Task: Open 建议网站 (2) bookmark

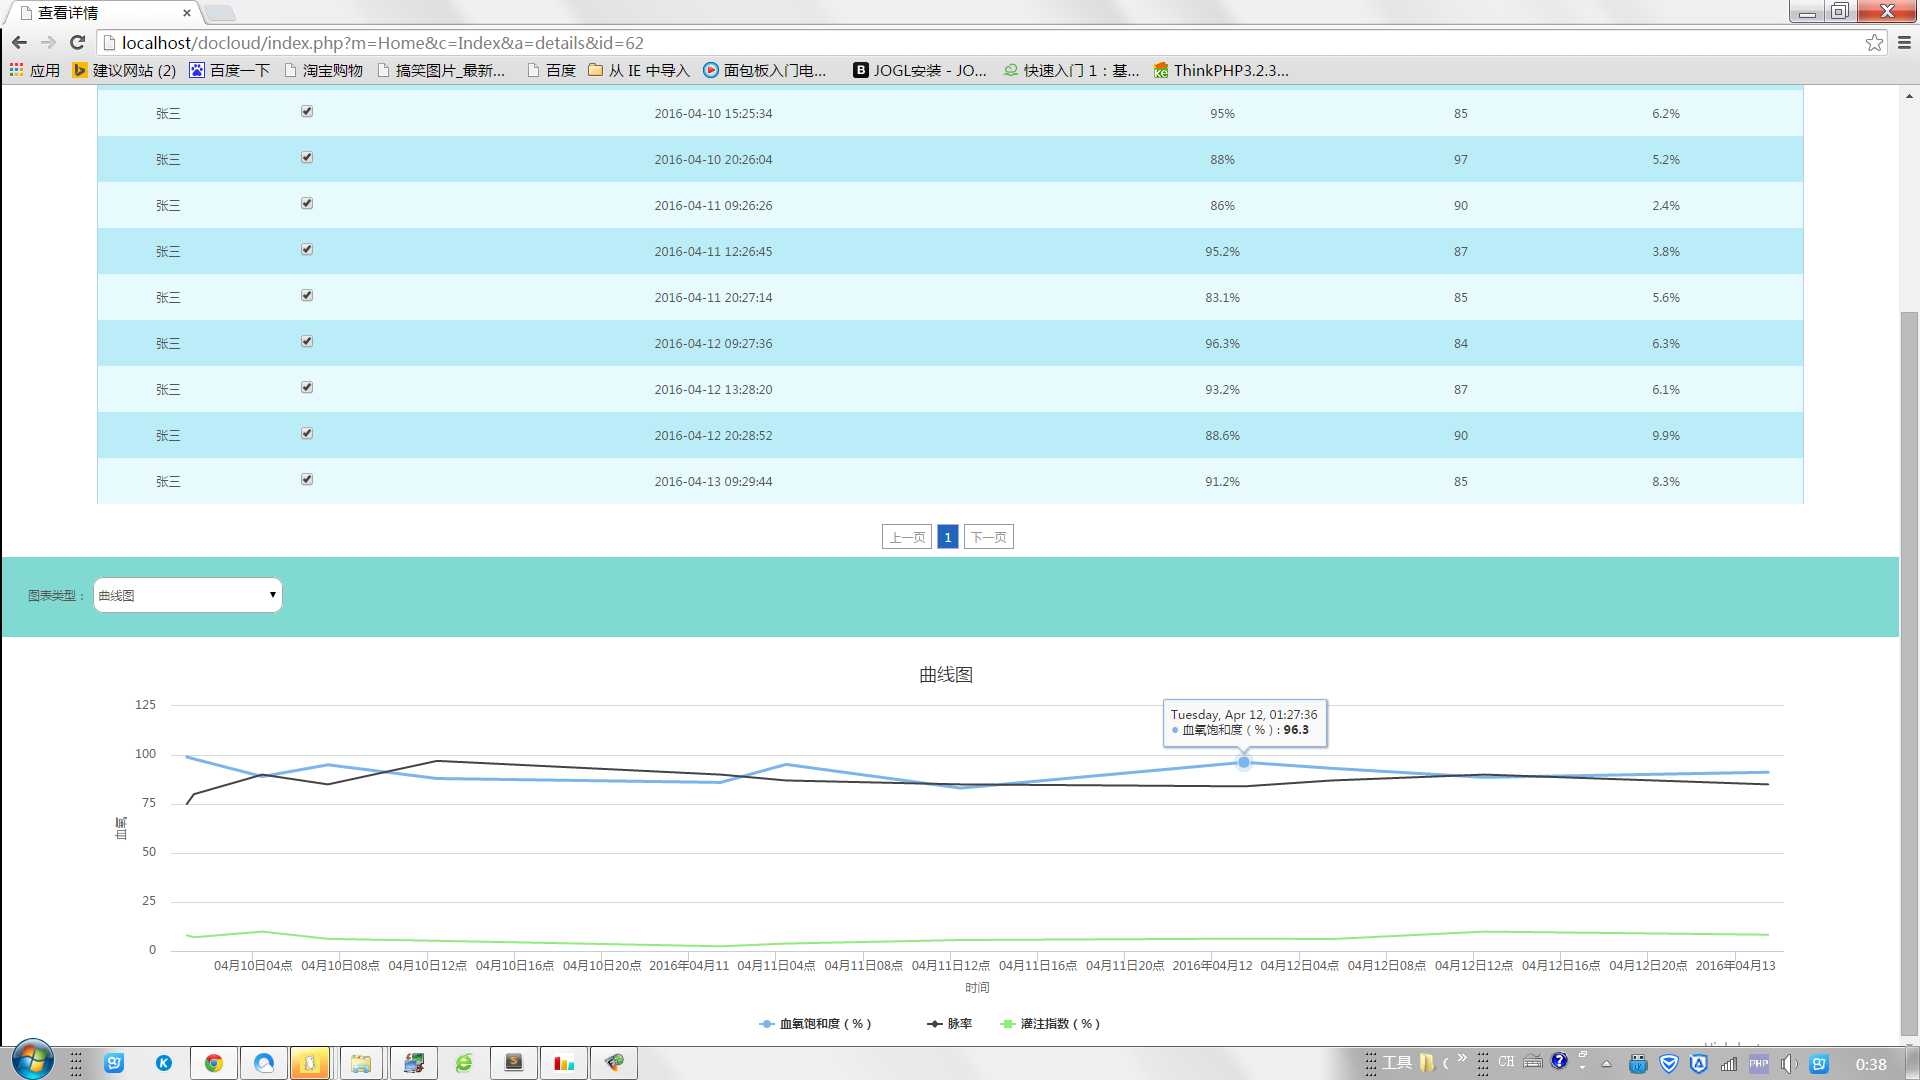Action: point(124,70)
